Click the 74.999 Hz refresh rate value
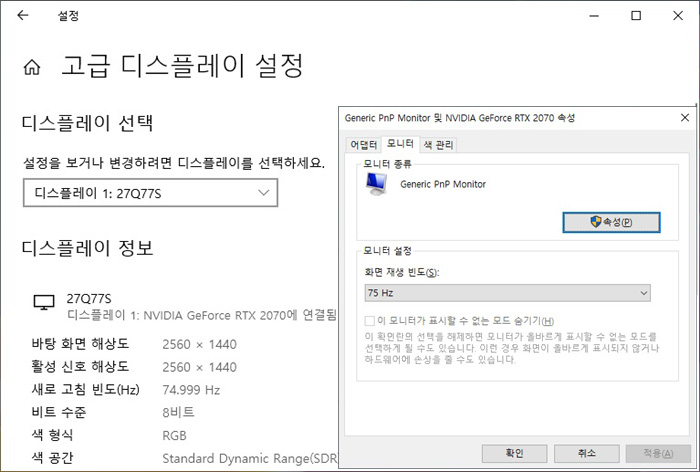This screenshot has height=472, width=700. click(191, 389)
